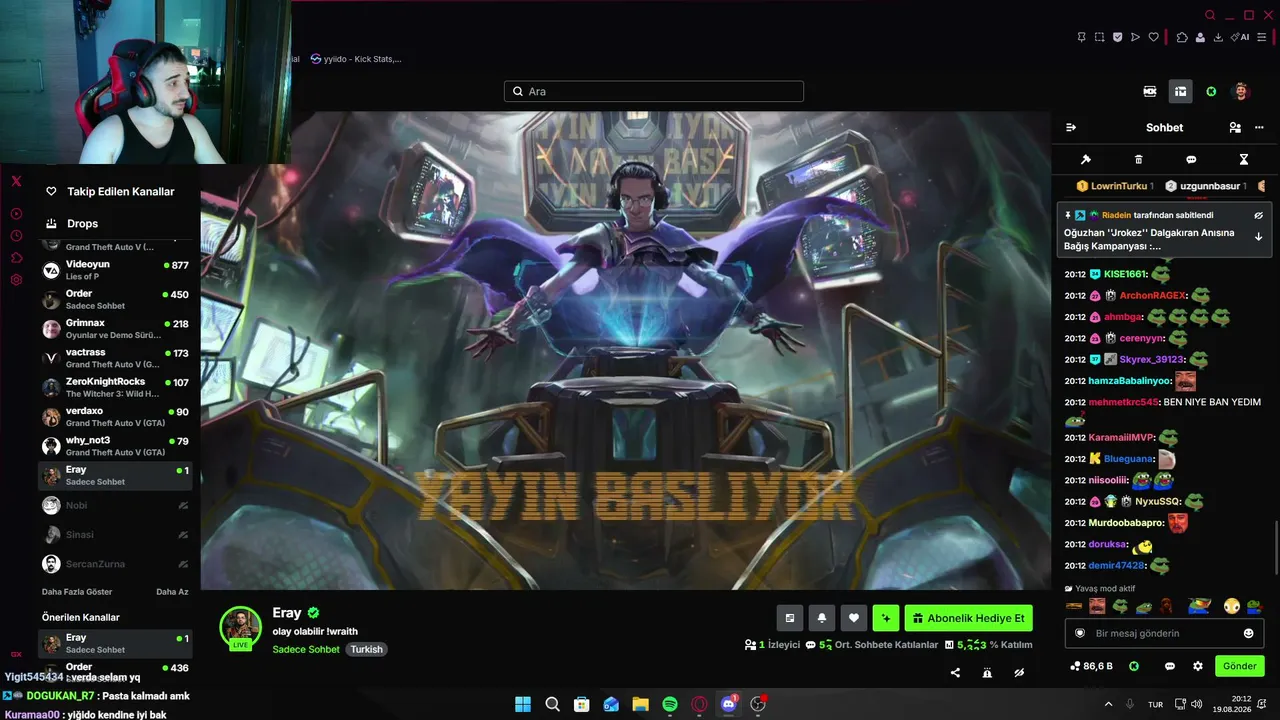Select the Videoyun channel in sidebar
Viewport: 1280px width, 720px height.
[116, 270]
